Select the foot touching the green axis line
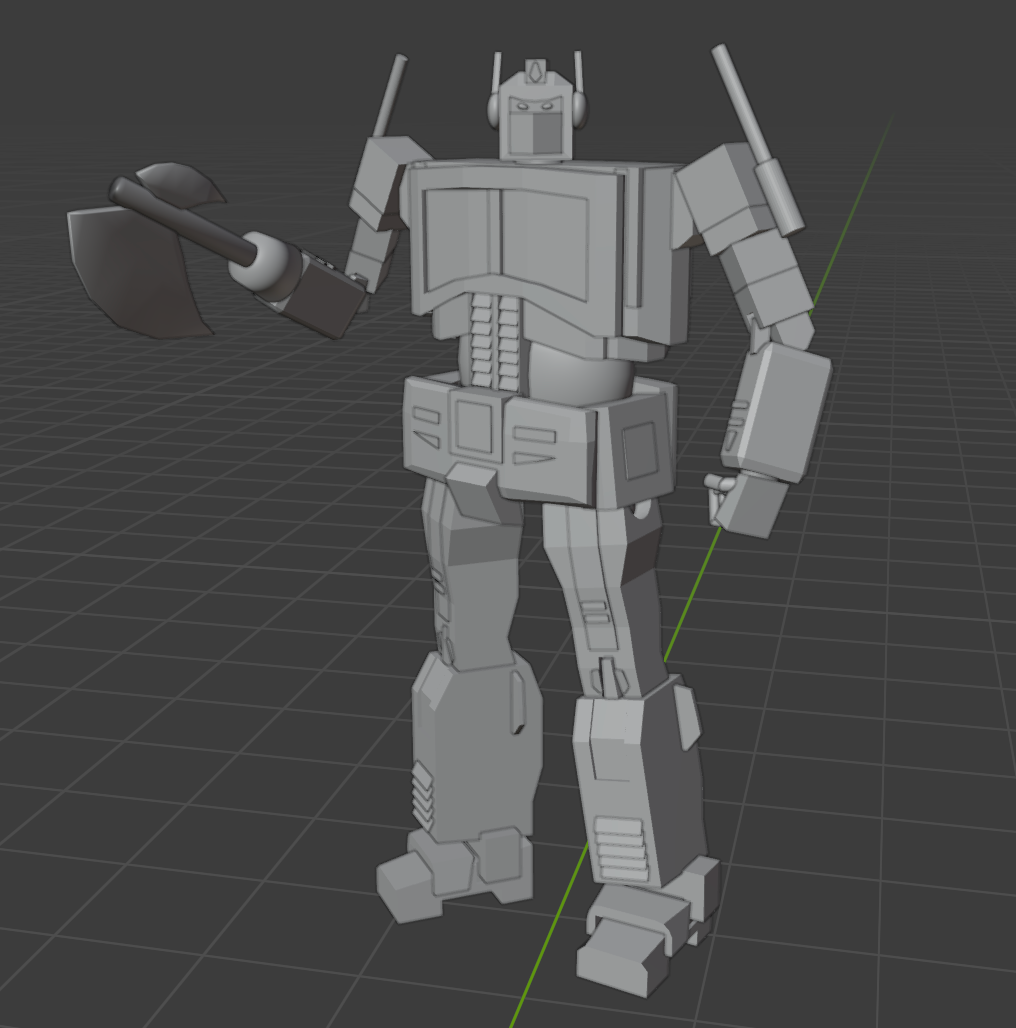The height and width of the screenshot is (1028, 1016). [646, 931]
